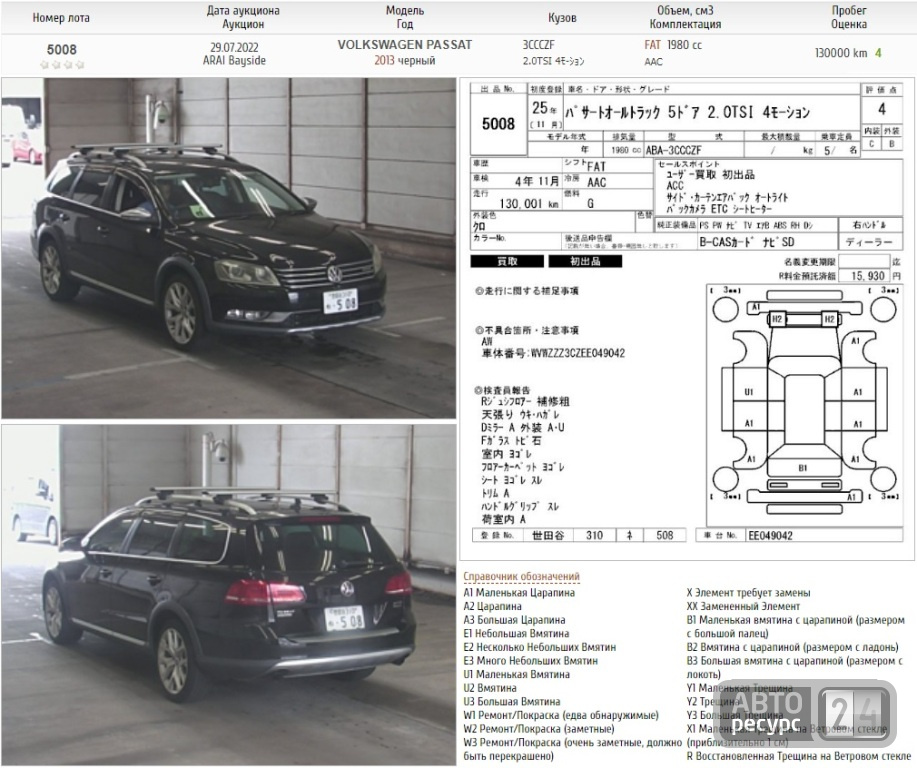Click the black 買取 label on sheet
Viewport: 917px width, 768px height.
507,261
